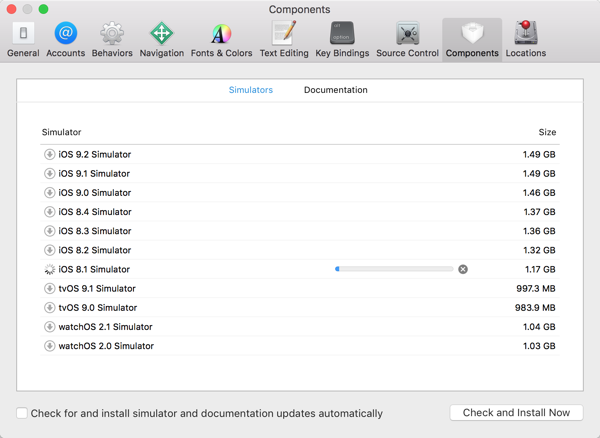Download the watchOS 2.0 Simulator
The width and height of the screenshot is (600, 438).
(x=49, y=345)
